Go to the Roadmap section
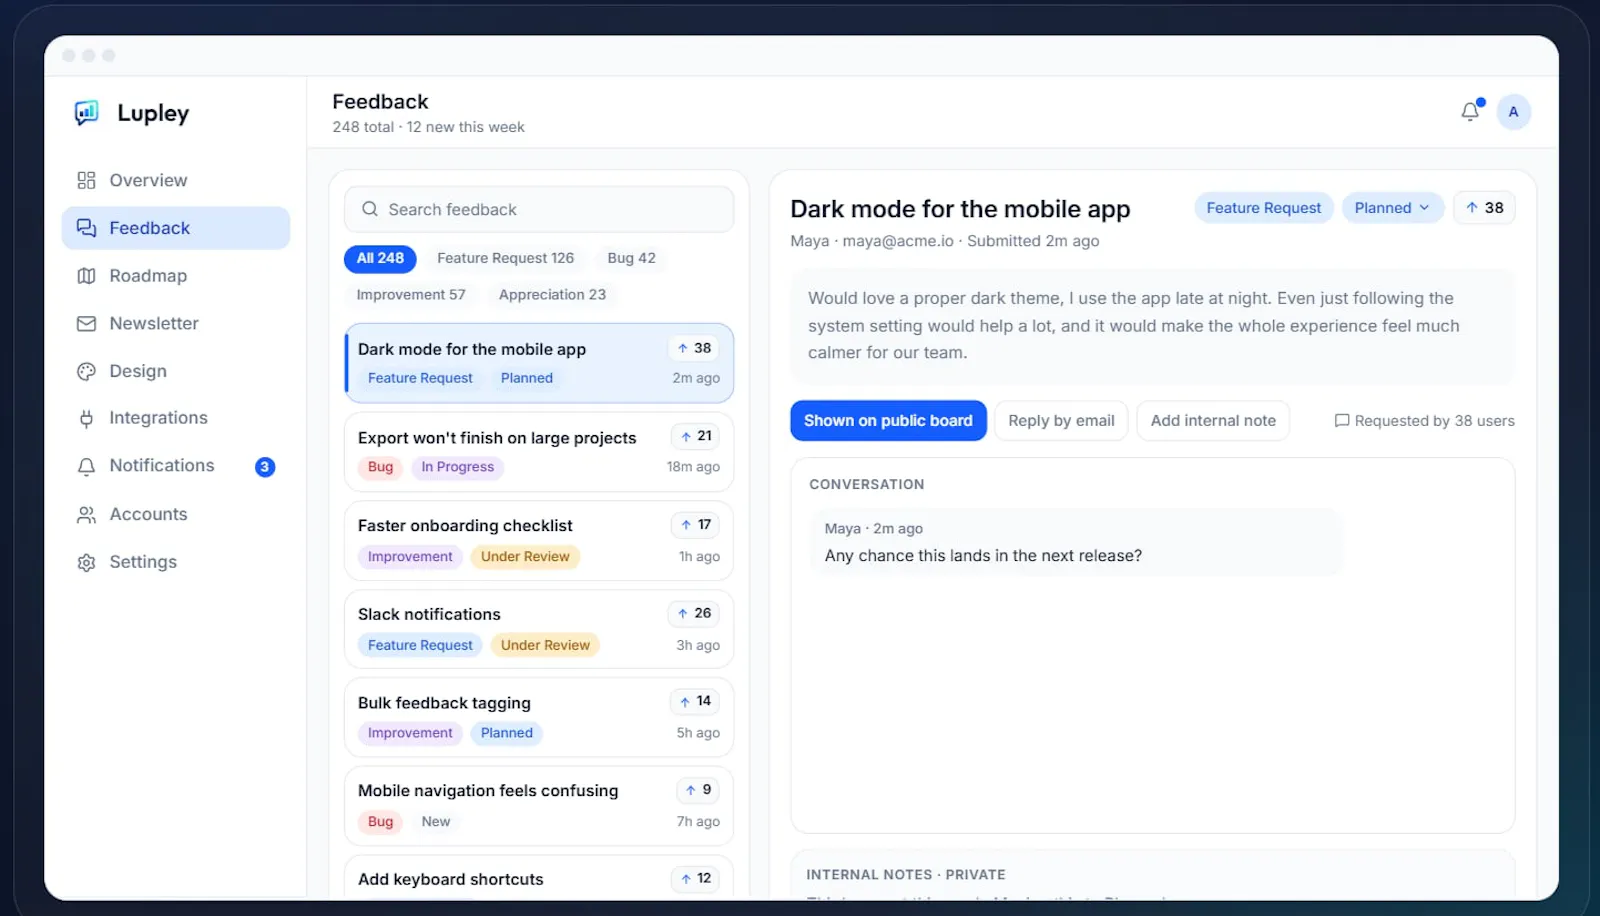This screenshot has width=1600, height=916. point(176,276)
